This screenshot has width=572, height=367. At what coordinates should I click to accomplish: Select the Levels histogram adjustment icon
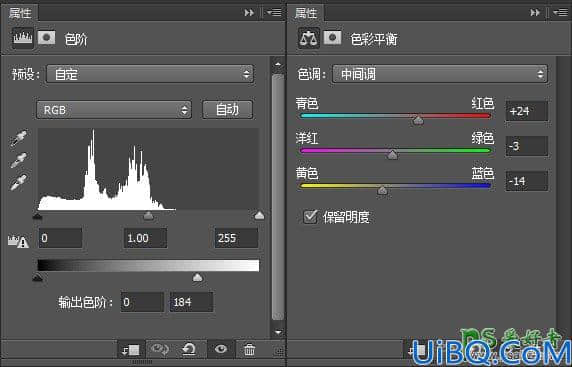coord(23,38)
